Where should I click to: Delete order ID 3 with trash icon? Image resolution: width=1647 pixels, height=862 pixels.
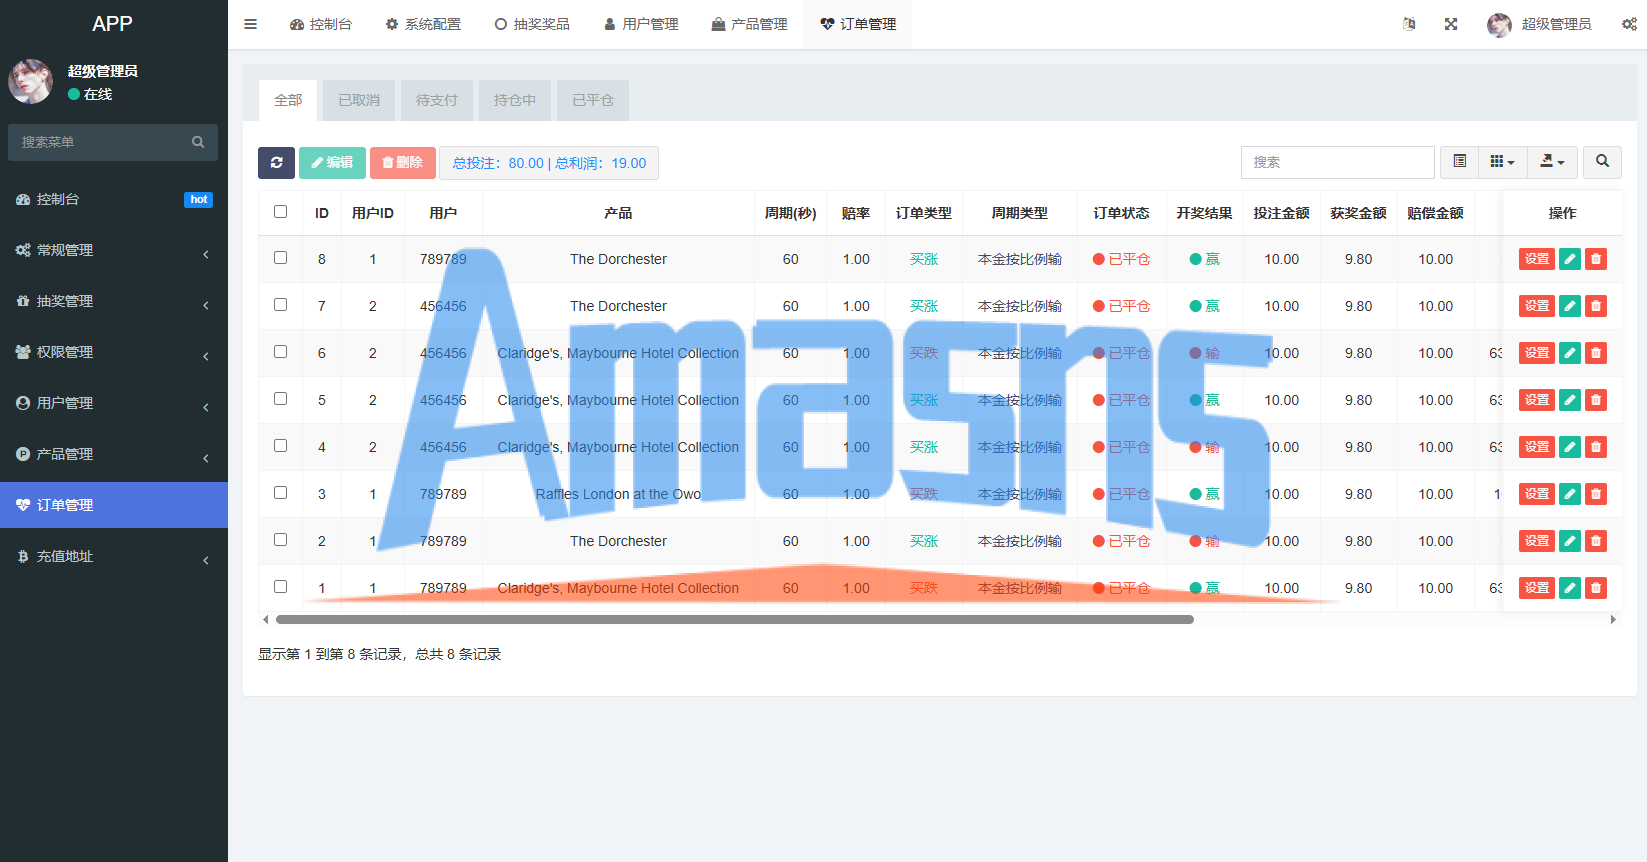click(x=1596, y=494)
